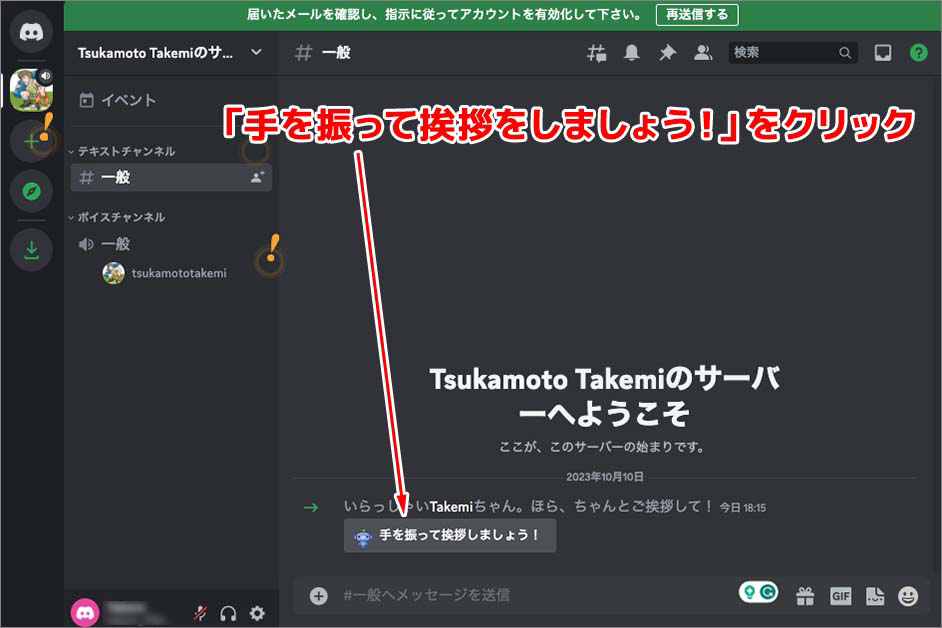The height and width of the screenshot is (628, 942).
Task: Select the 一般 text channel
Action: (x=160, y=178)
